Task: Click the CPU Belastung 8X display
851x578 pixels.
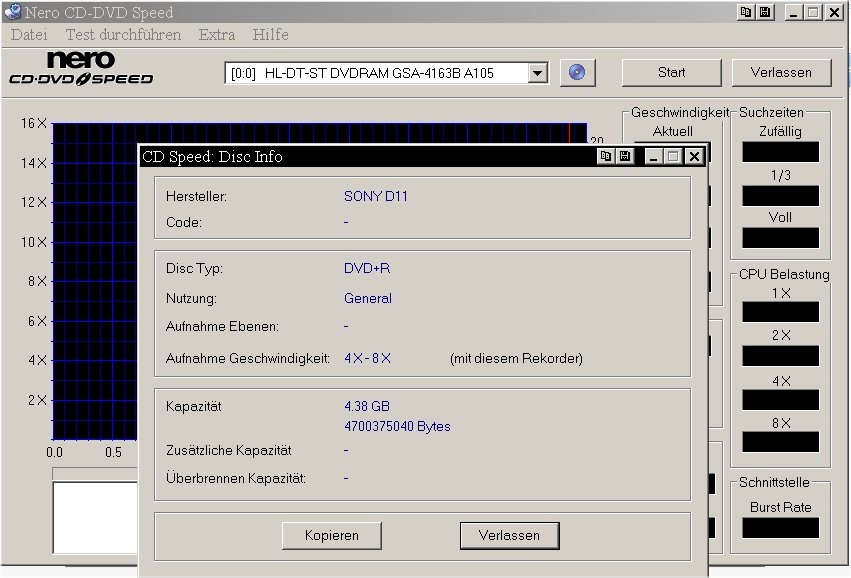Action: point(780,442)
